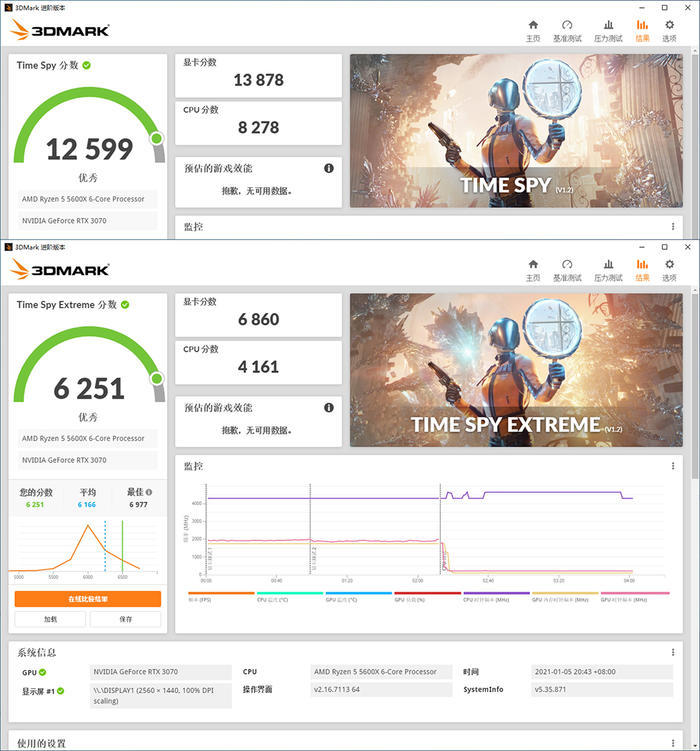The image size is (700, 751).
Task: Open the 监控 three-dot menu in the Time Spy Extreme window
Action: tap(673, 466)
